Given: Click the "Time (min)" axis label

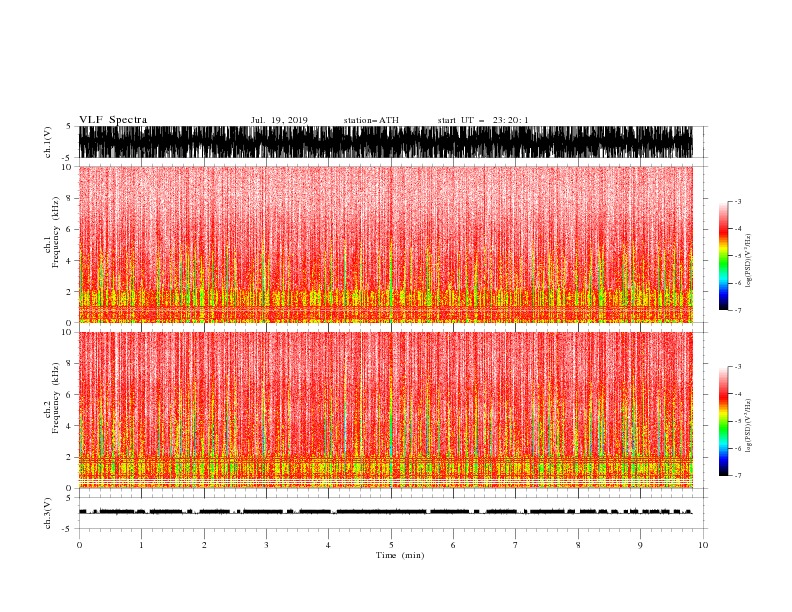Looking at the screenshot, I should pos(400,555).
